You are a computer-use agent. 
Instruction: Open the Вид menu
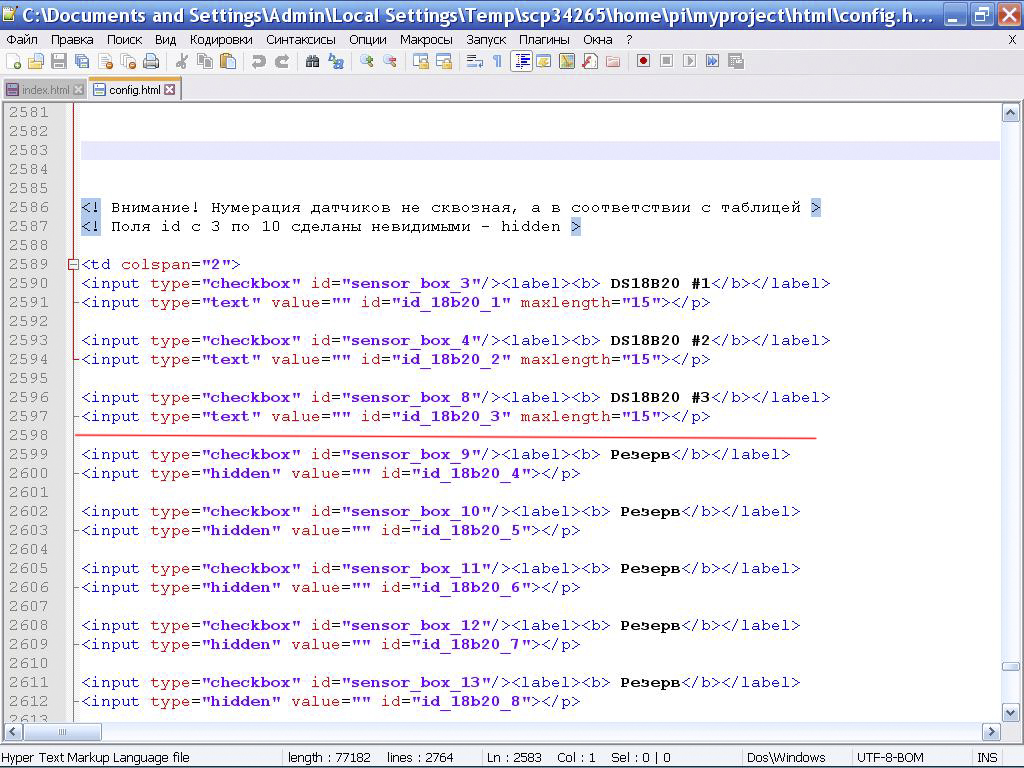click(x=165, y=40)
